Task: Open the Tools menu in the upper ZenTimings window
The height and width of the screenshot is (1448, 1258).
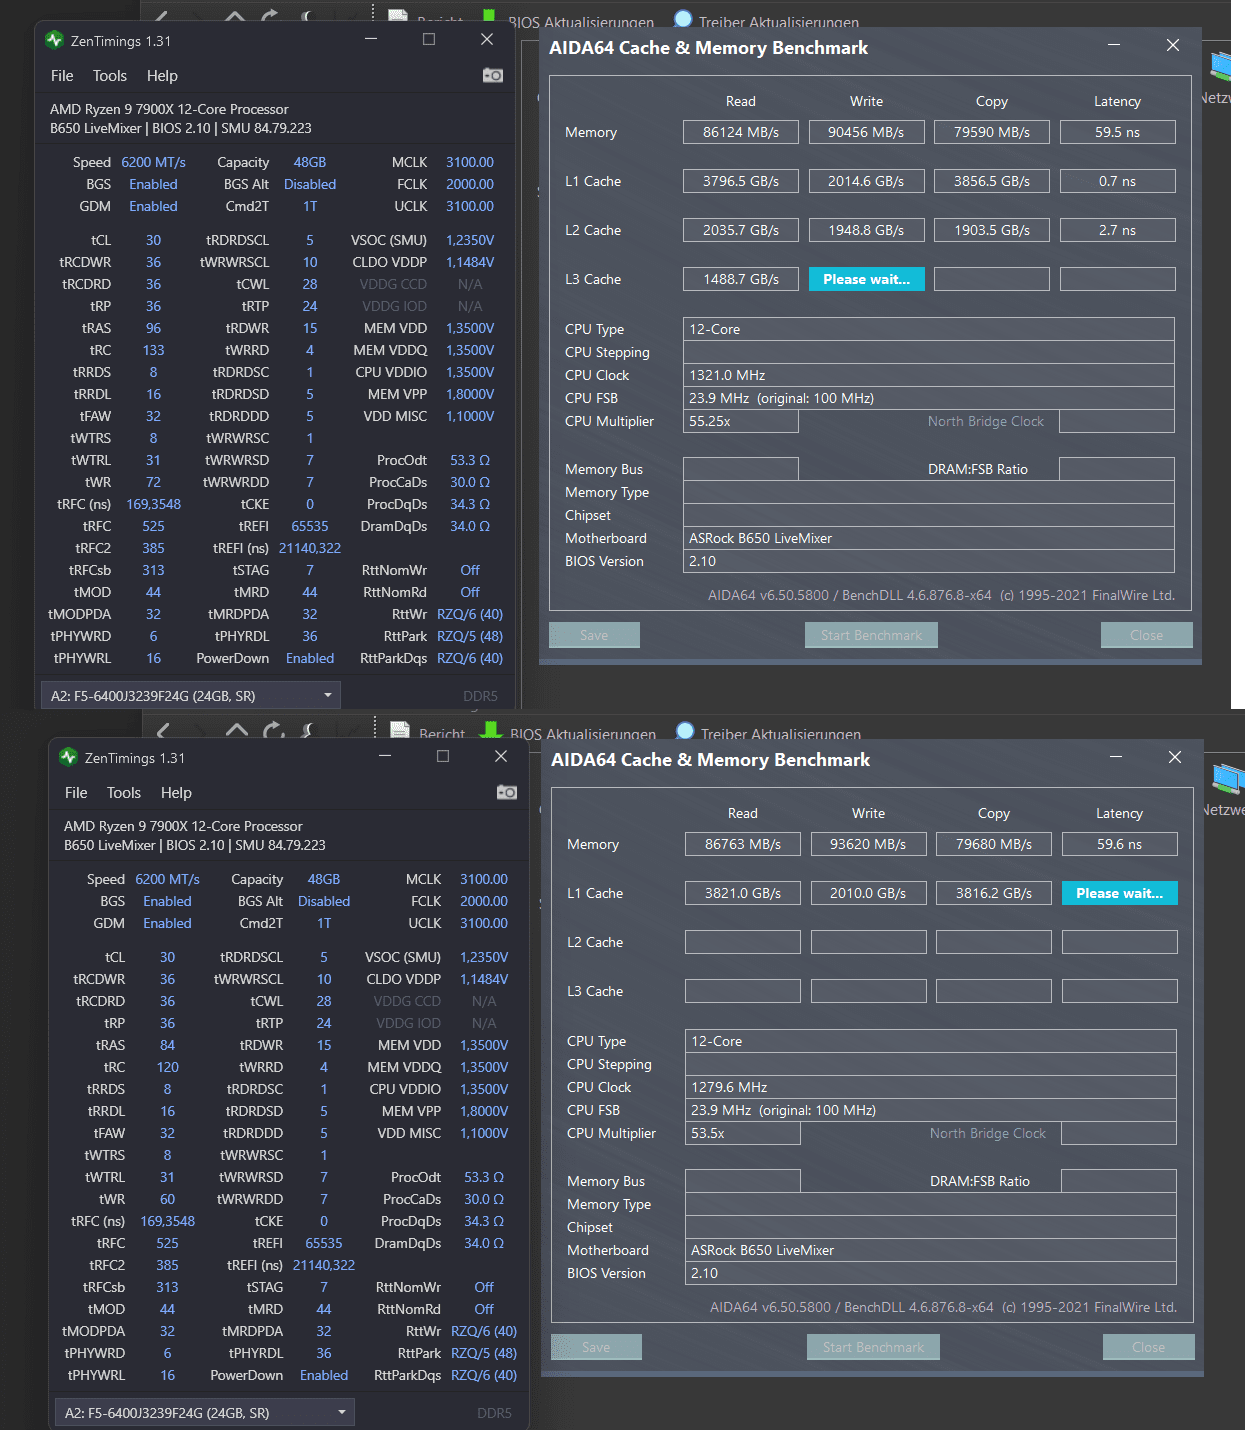Action: (110, 76)
